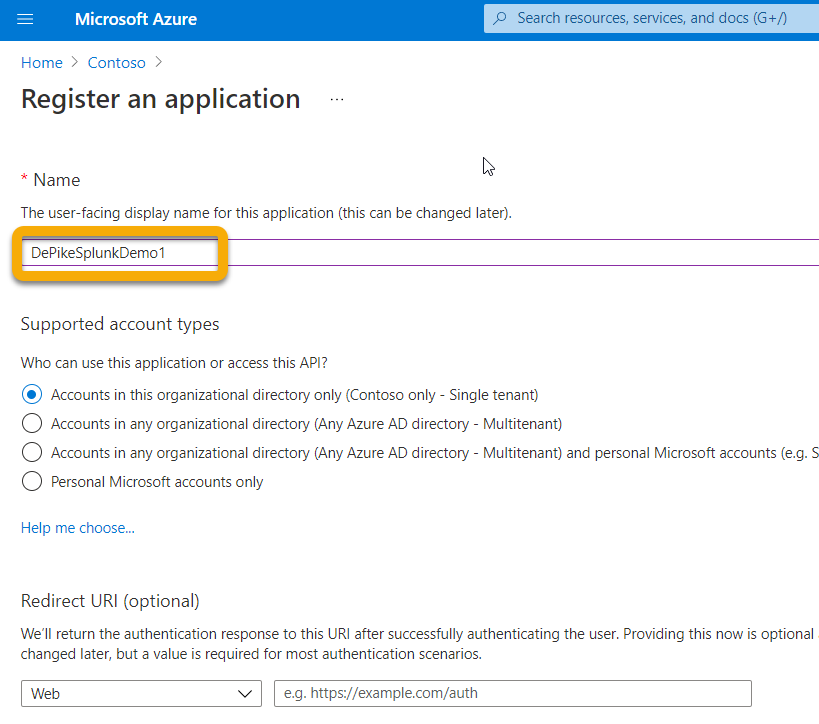Open the Contoso breadcrumb link
The width and height of the screenshot is (819, 724).
tap(116, 63)
